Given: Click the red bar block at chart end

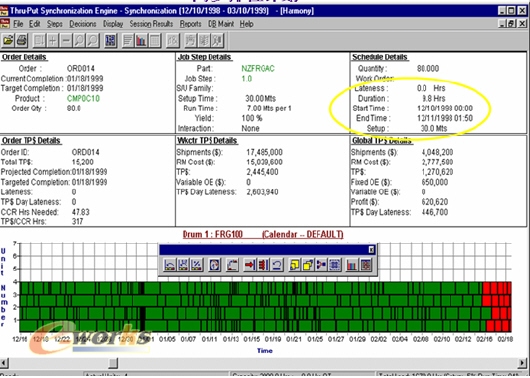Looking at the screenshot, I should click(497, 306).
